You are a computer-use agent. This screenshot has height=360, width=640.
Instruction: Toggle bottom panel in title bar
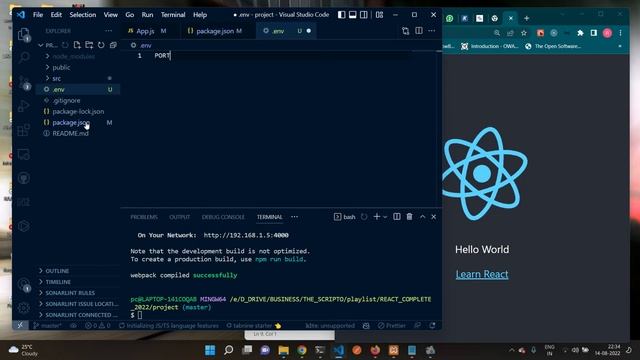point(353,15)
